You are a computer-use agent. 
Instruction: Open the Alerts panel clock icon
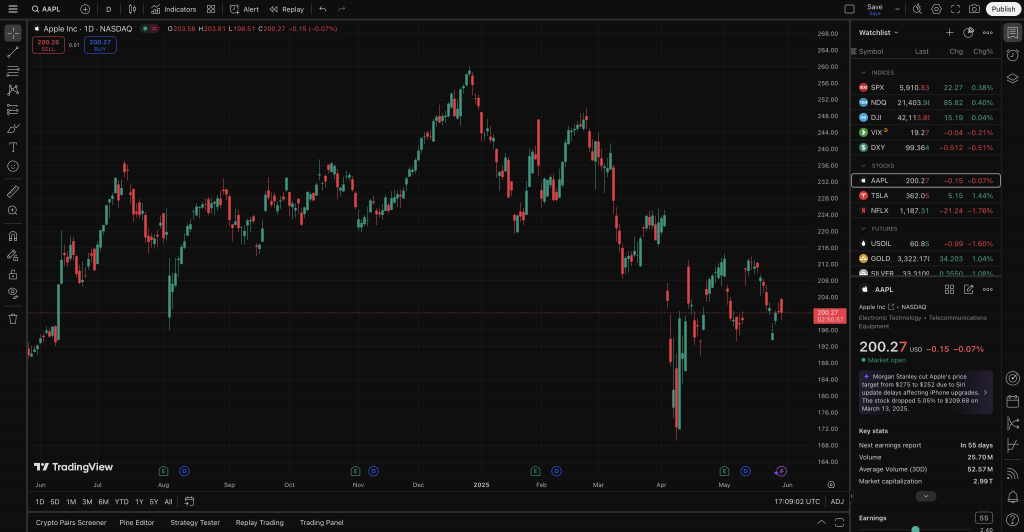pos(1012,55)
